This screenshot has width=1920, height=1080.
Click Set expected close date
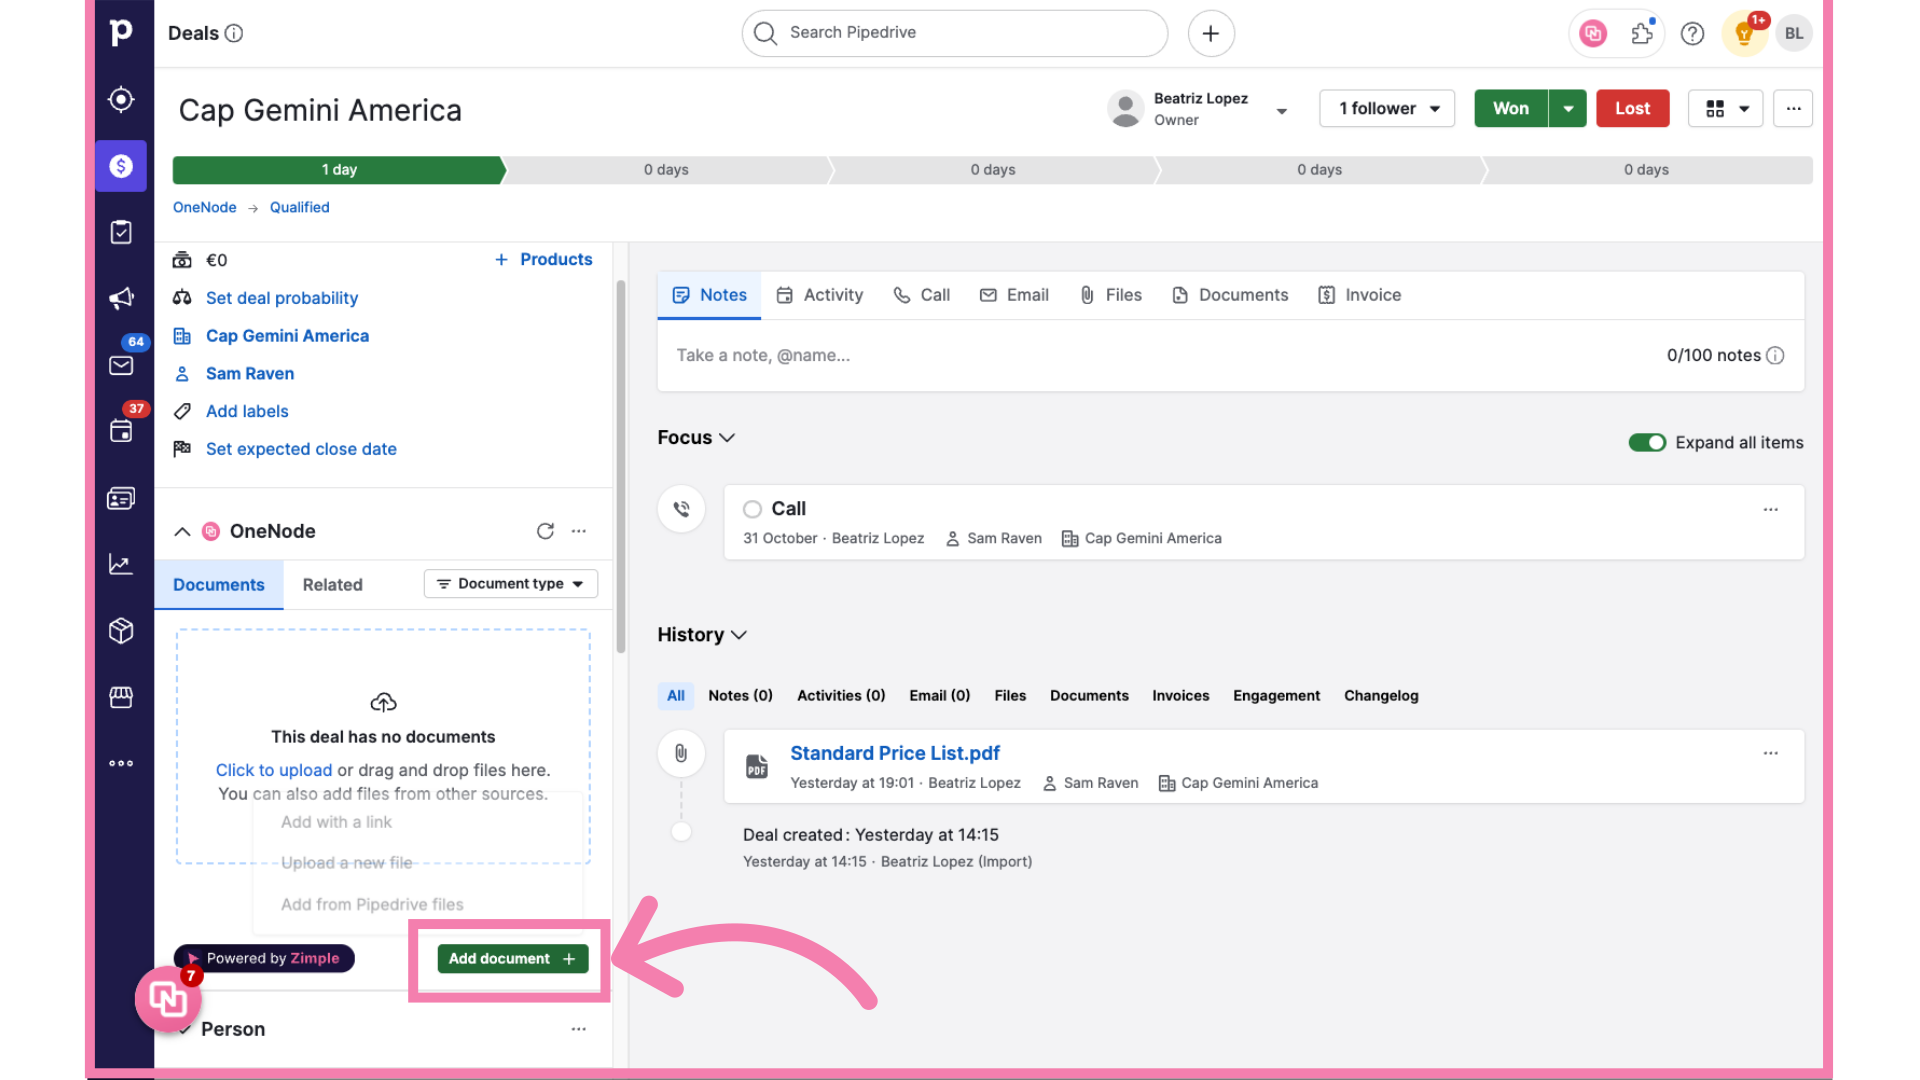[x=301, y=449]
